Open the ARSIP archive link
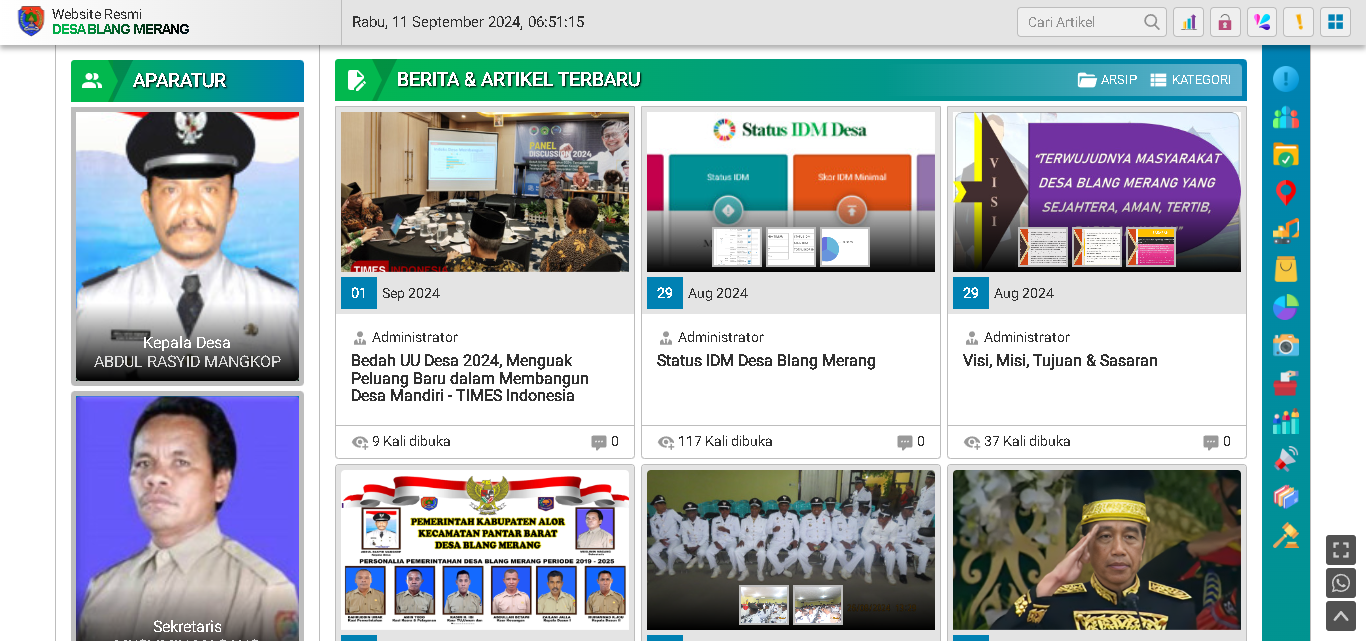Screen dimensions: 1366x641 [x=1107, y=80]
